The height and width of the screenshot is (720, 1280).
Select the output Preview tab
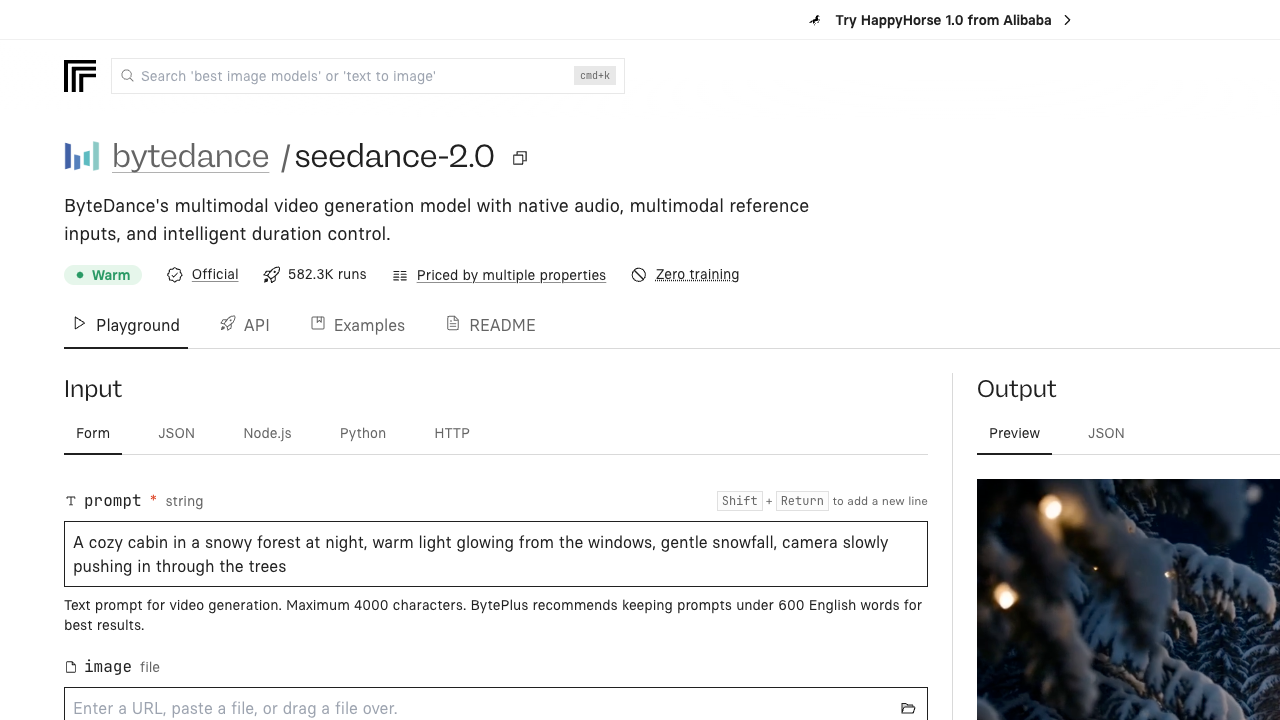click(1015, 433)
